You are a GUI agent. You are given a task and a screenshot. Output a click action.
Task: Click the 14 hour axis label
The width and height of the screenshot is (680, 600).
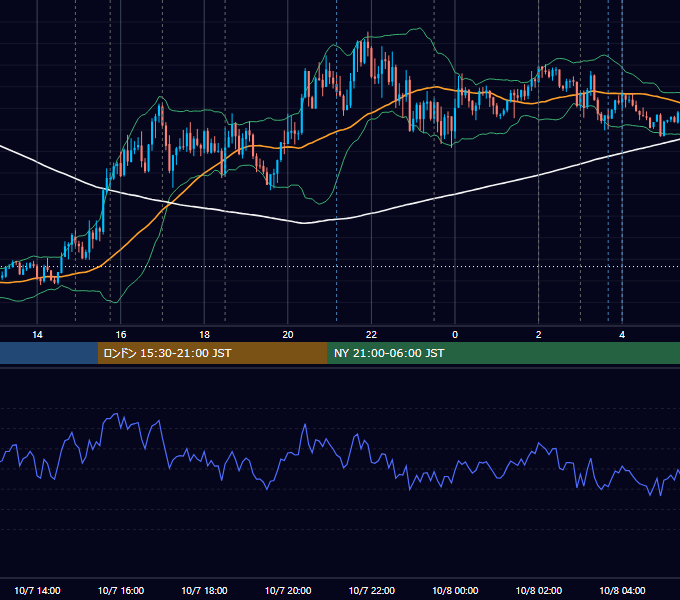point(37,335)
